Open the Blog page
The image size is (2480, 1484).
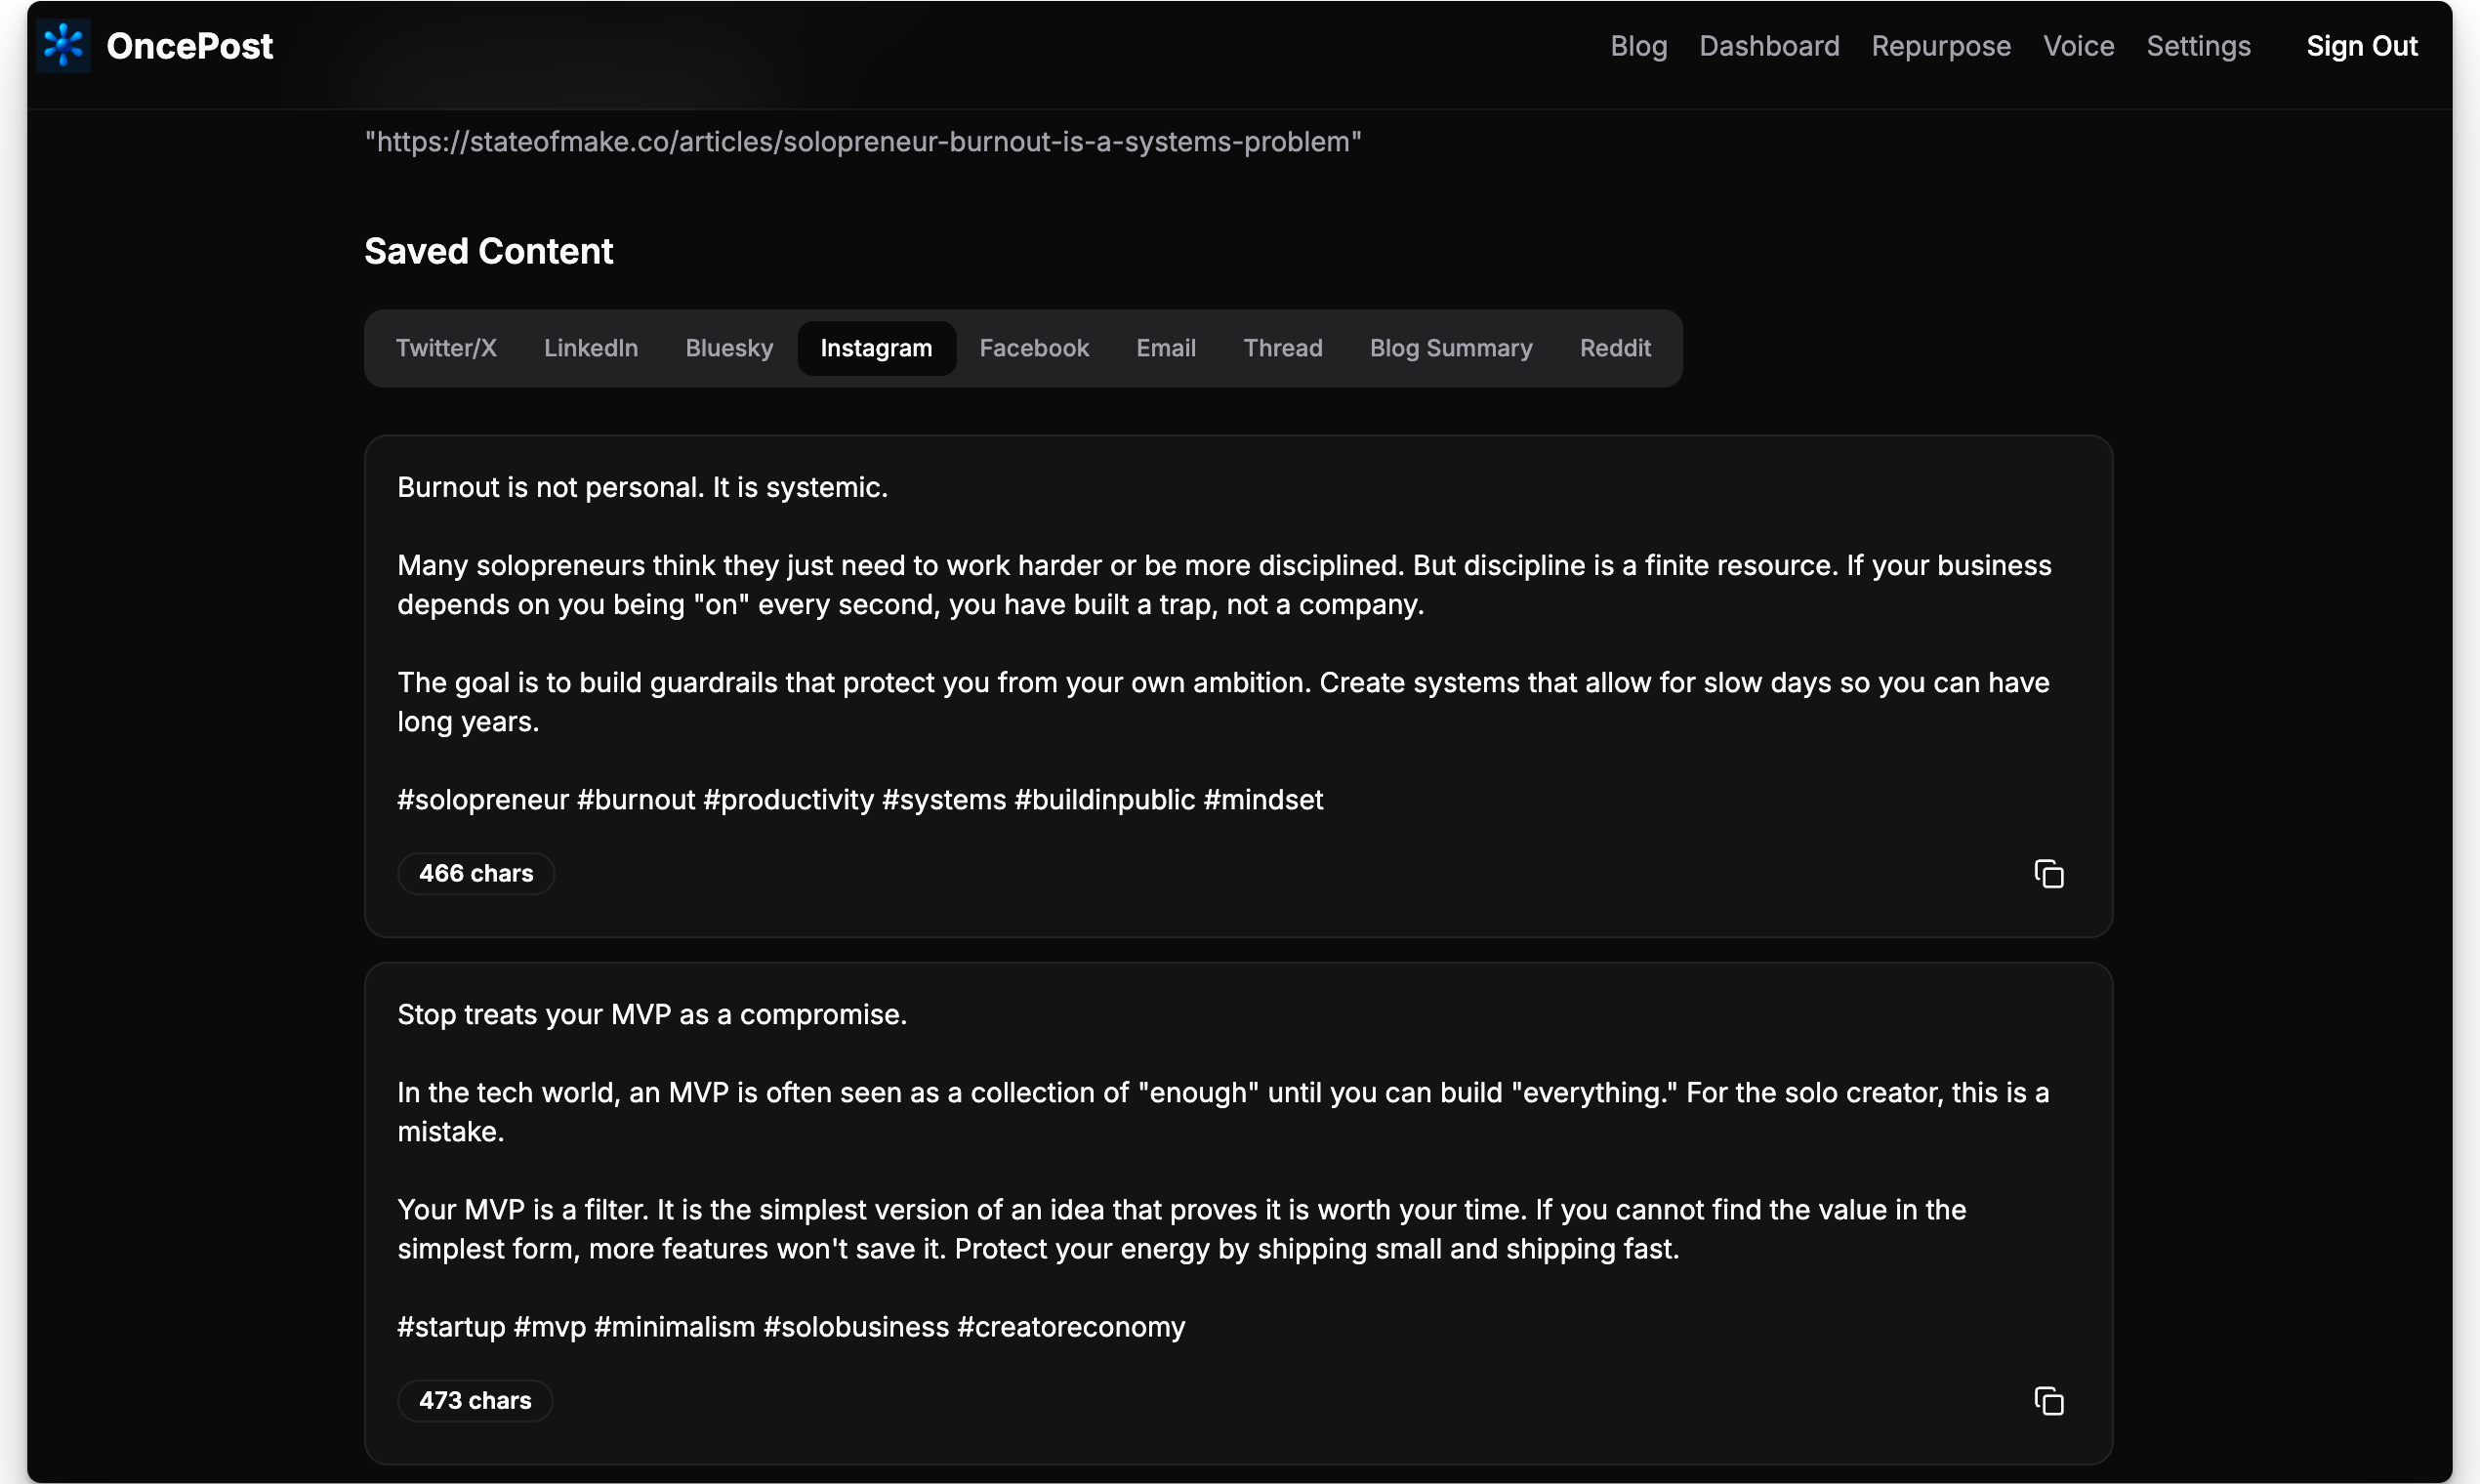(x=1638, y=46)
